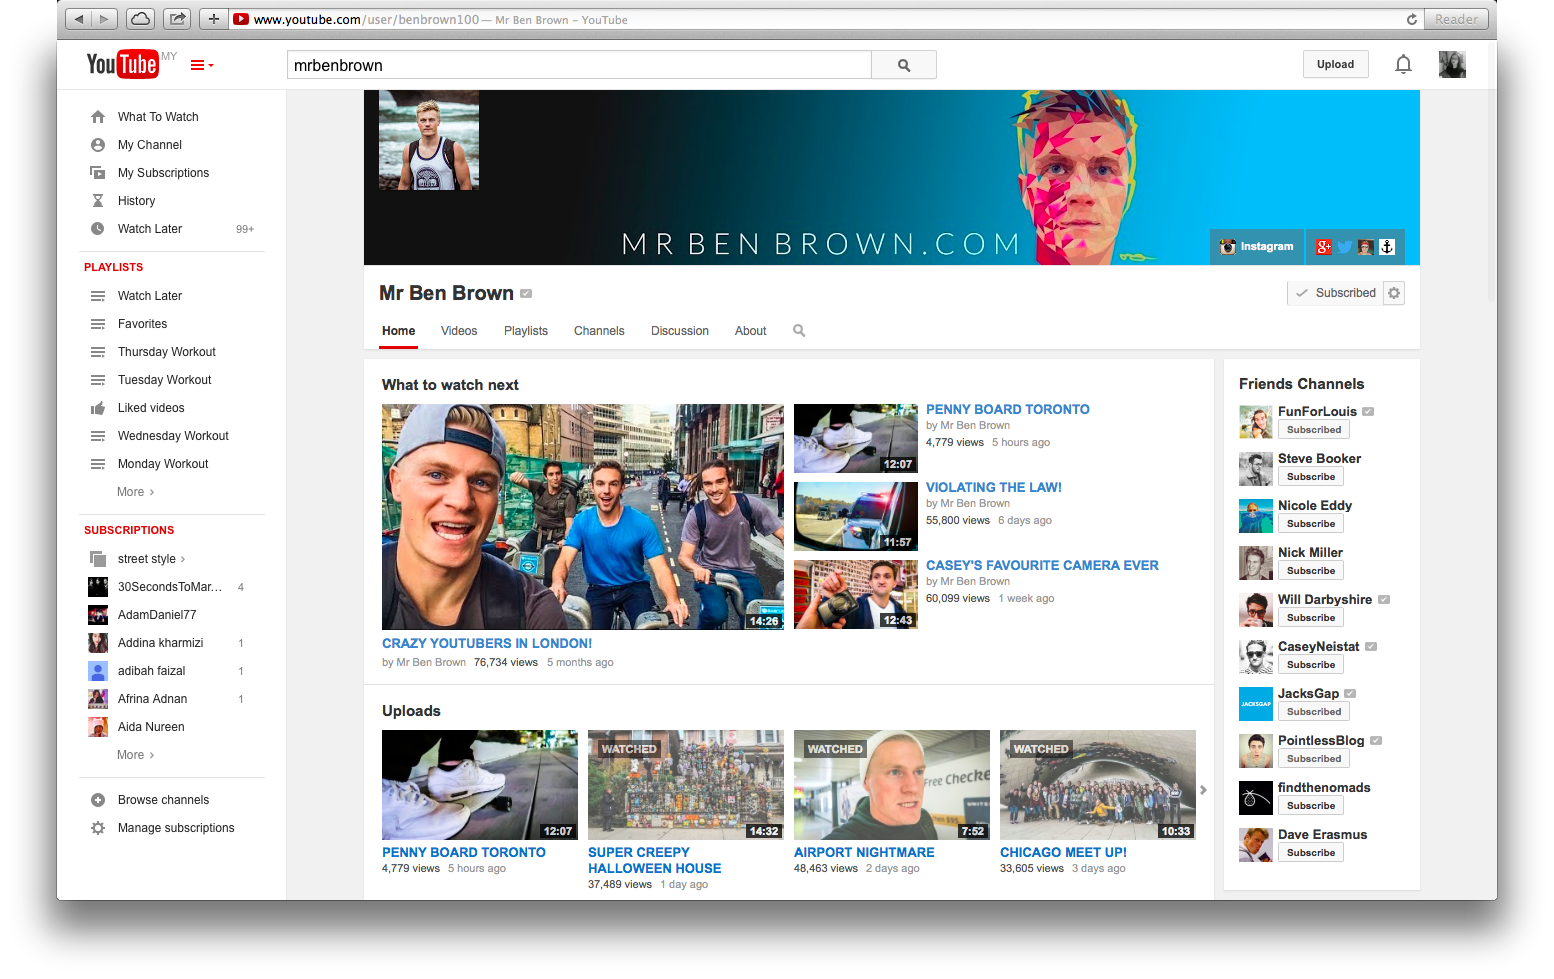Switch to the Videos tab
1554x979 pixels.
pos(459,331)
